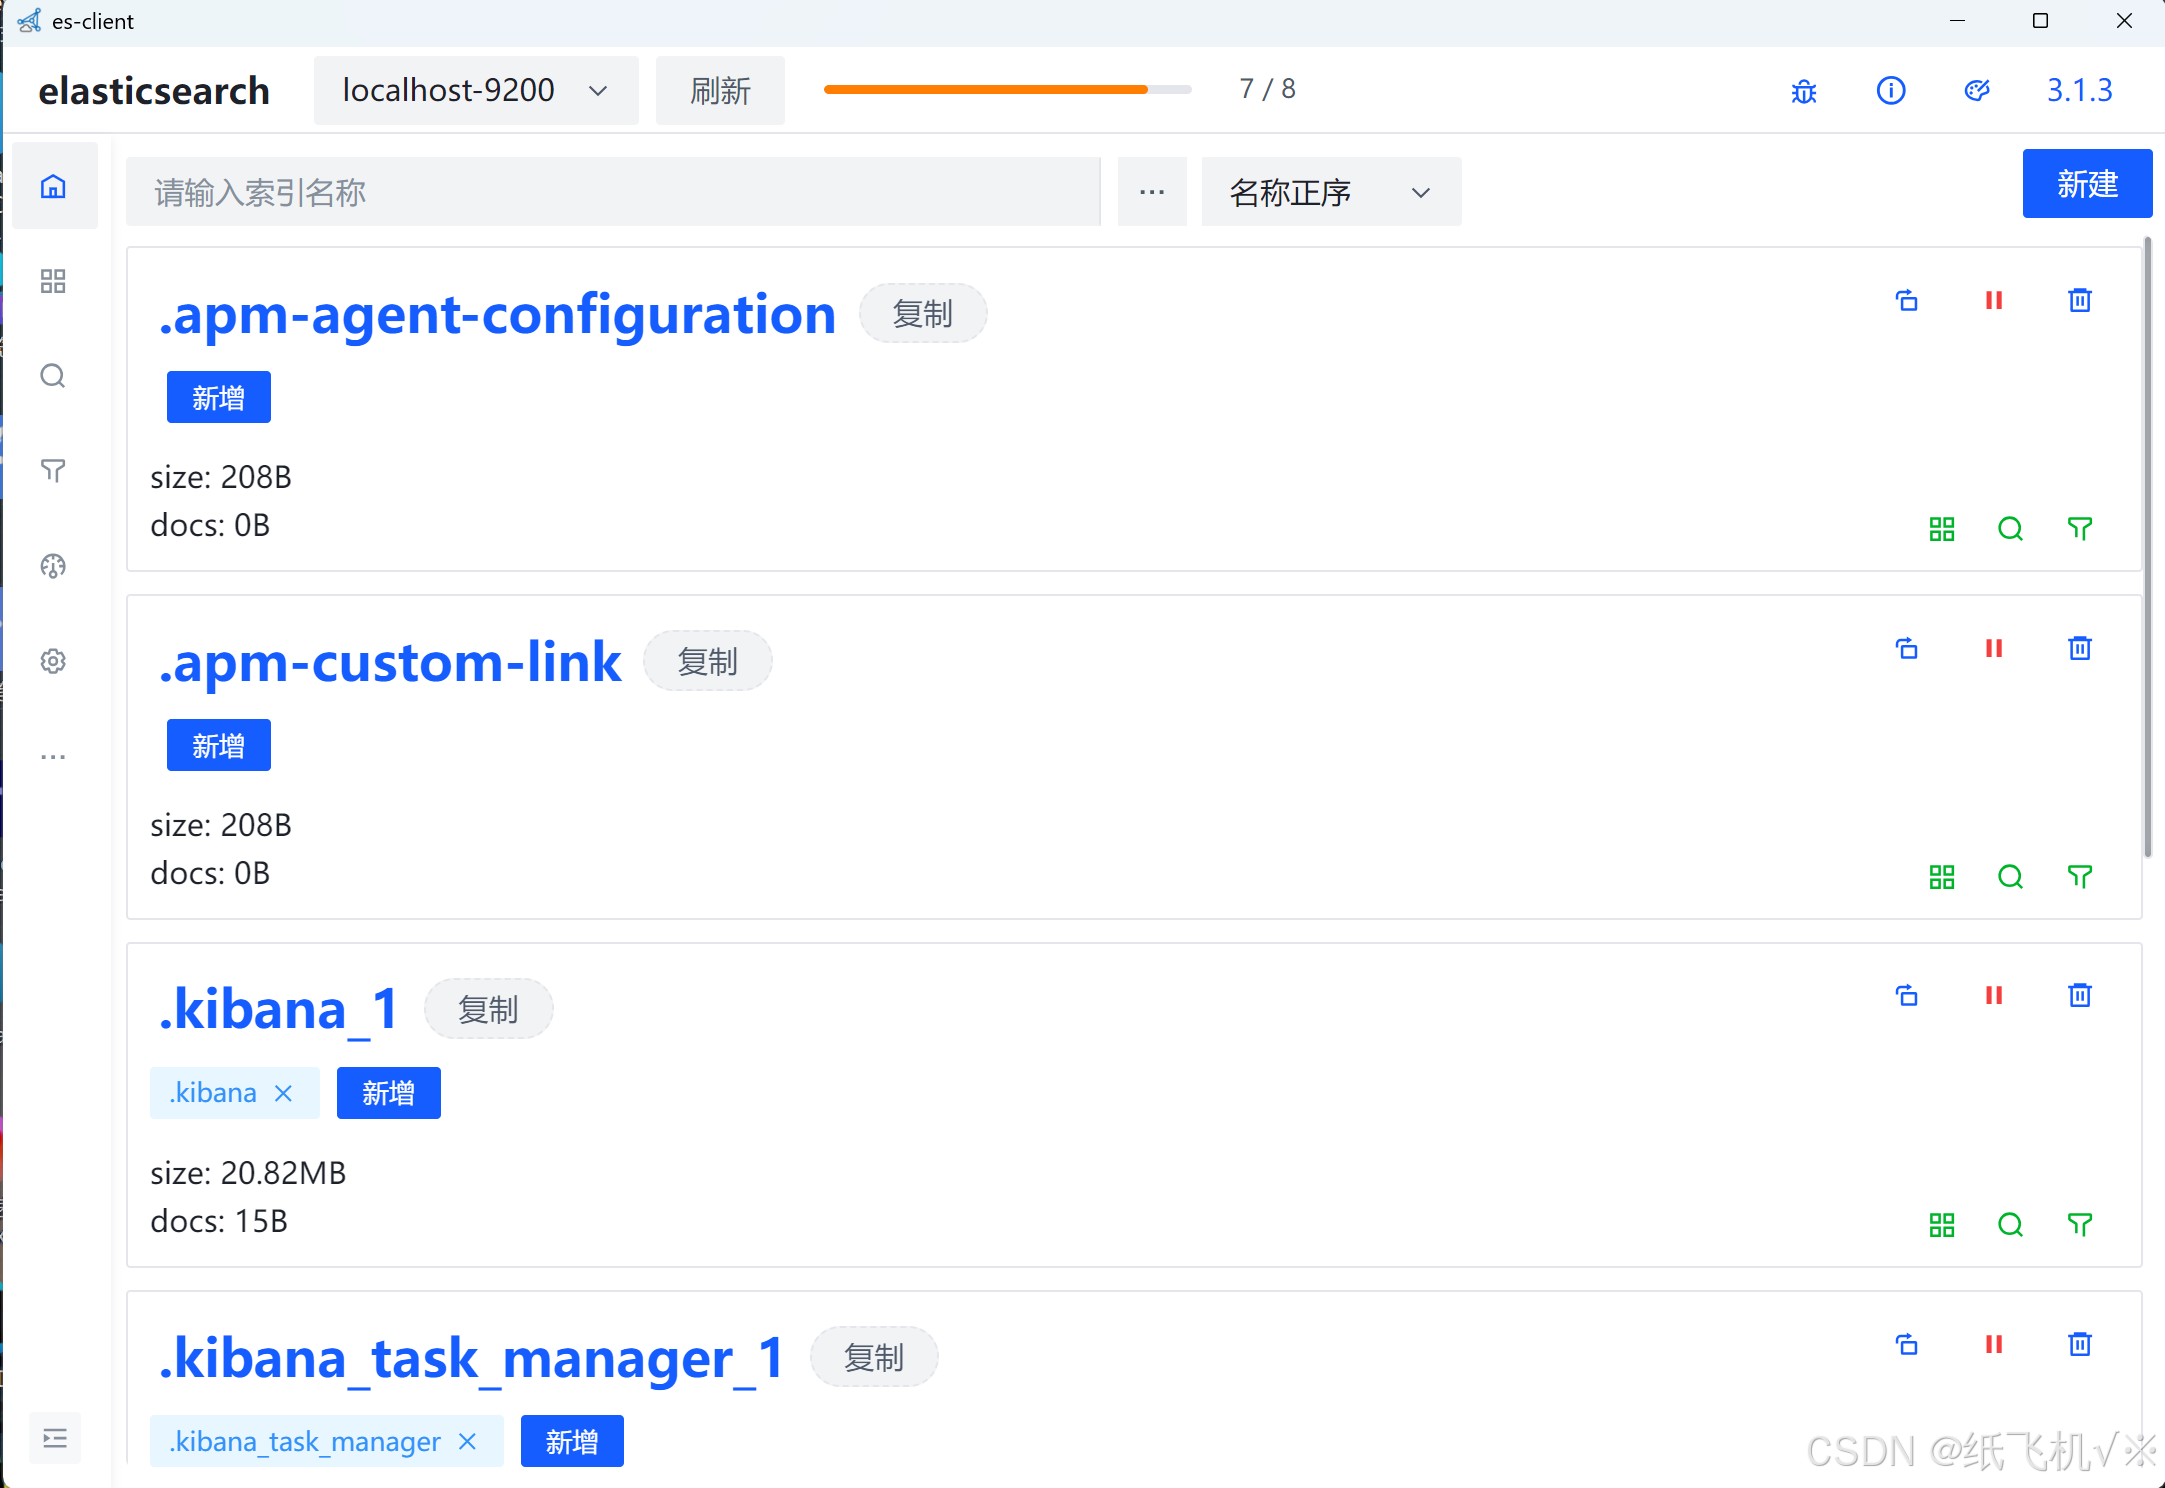Delete index .apm-agent-configuration
2165x1488 pixels.
[2080, 300]
